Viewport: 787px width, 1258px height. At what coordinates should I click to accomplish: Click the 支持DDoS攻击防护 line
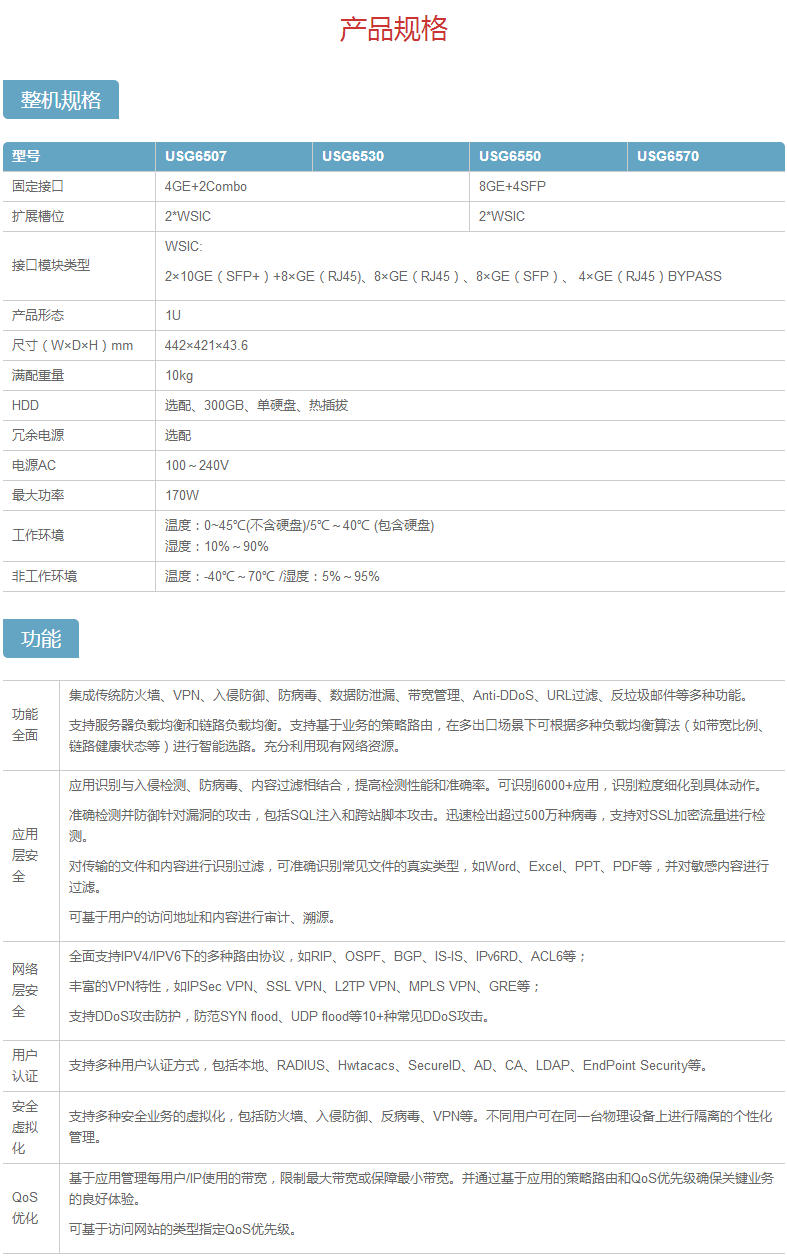point(281,1016)
